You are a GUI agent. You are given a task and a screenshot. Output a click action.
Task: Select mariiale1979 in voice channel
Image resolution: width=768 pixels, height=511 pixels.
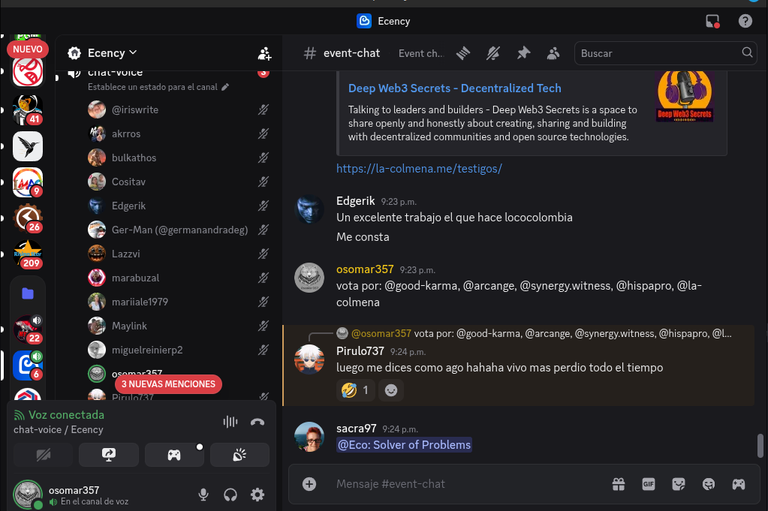[x=178, y=302]
